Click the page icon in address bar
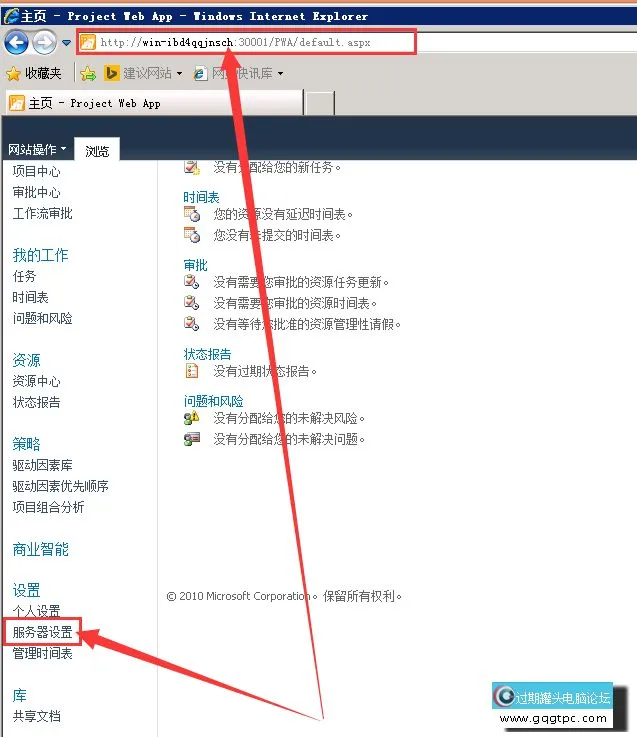 coord(88,42)
